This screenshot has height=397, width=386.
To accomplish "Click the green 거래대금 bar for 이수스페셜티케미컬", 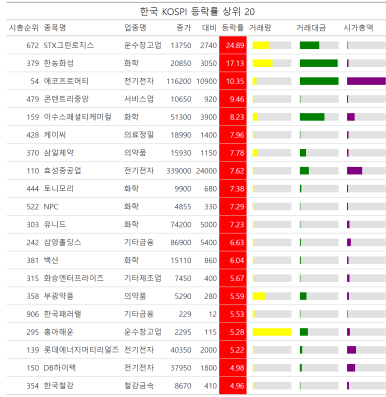I will pyautogui.click(x=312, y=117).
